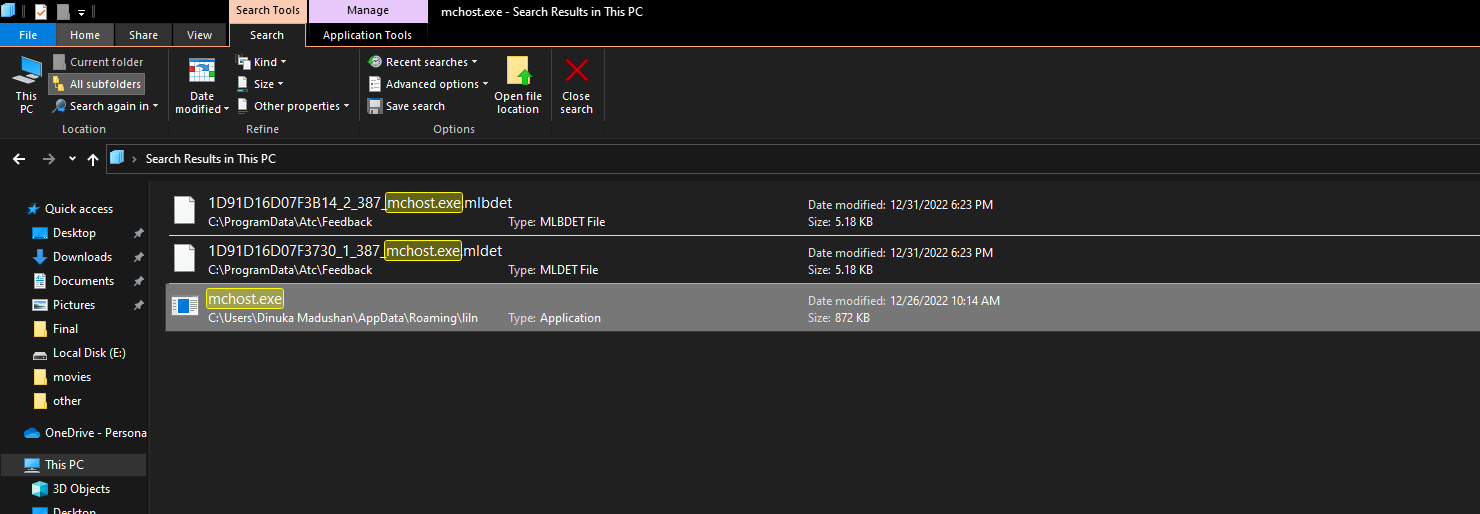This screenshot has width=1480, height=514.
Task: Click the OneDrive cloud icon
Action: 32,433
